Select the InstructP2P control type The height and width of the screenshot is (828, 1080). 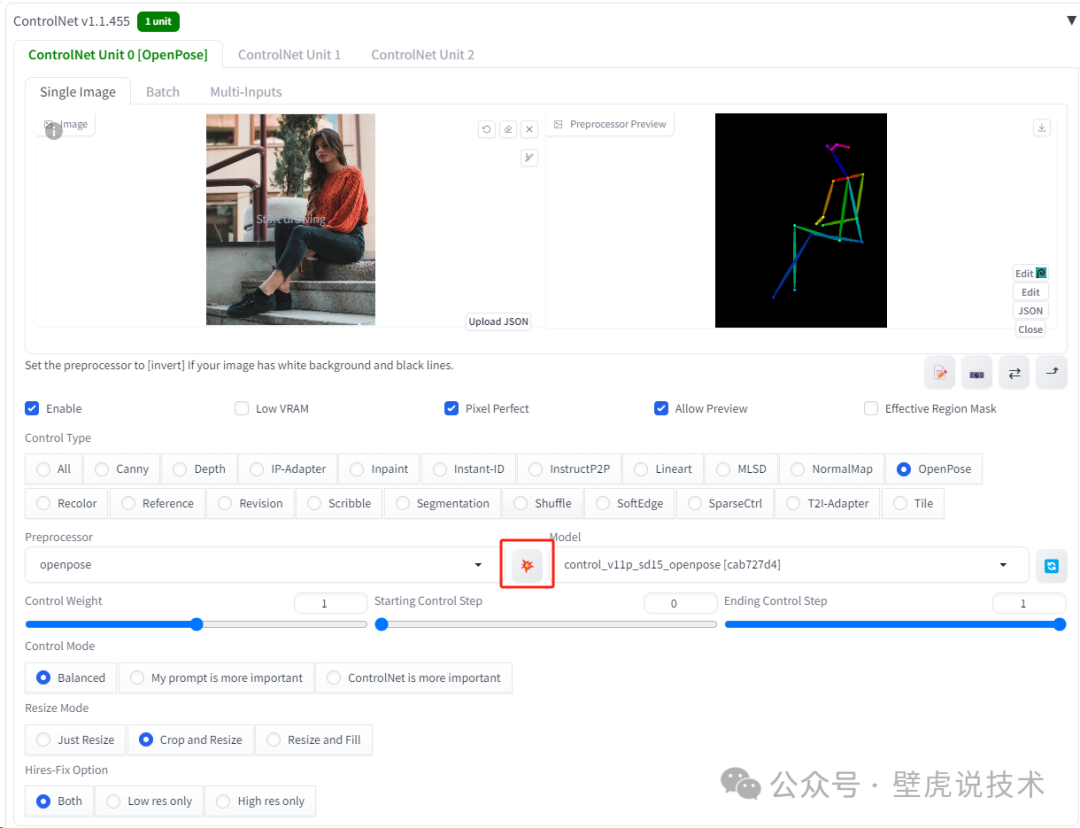point(569,469)
